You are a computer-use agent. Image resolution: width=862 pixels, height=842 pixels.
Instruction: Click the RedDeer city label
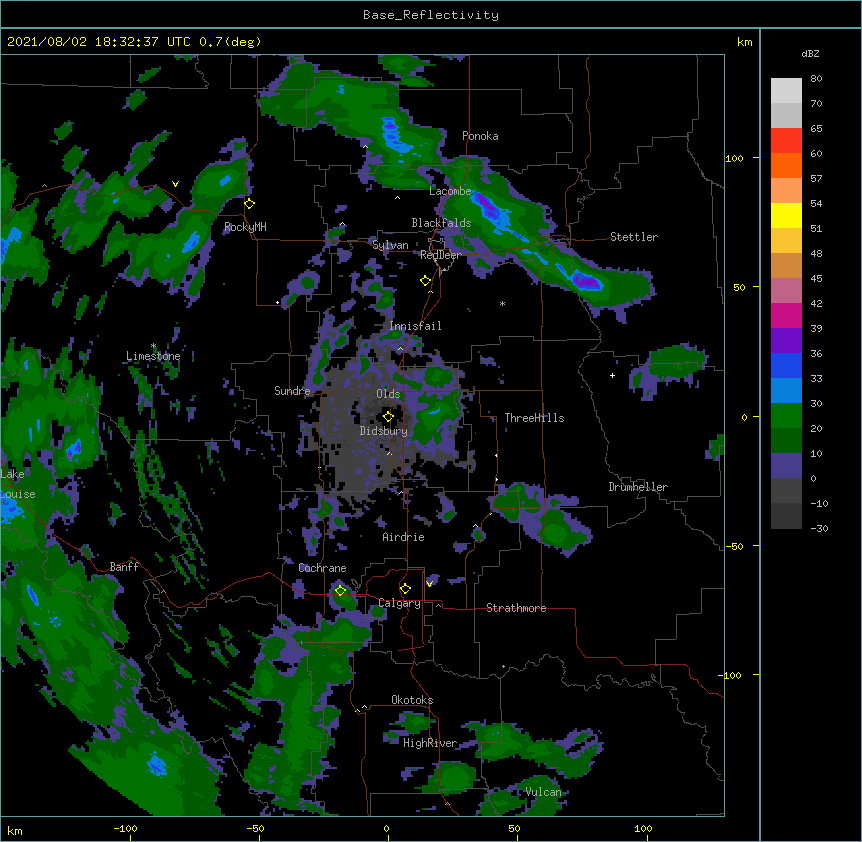[x=440, y=255]
